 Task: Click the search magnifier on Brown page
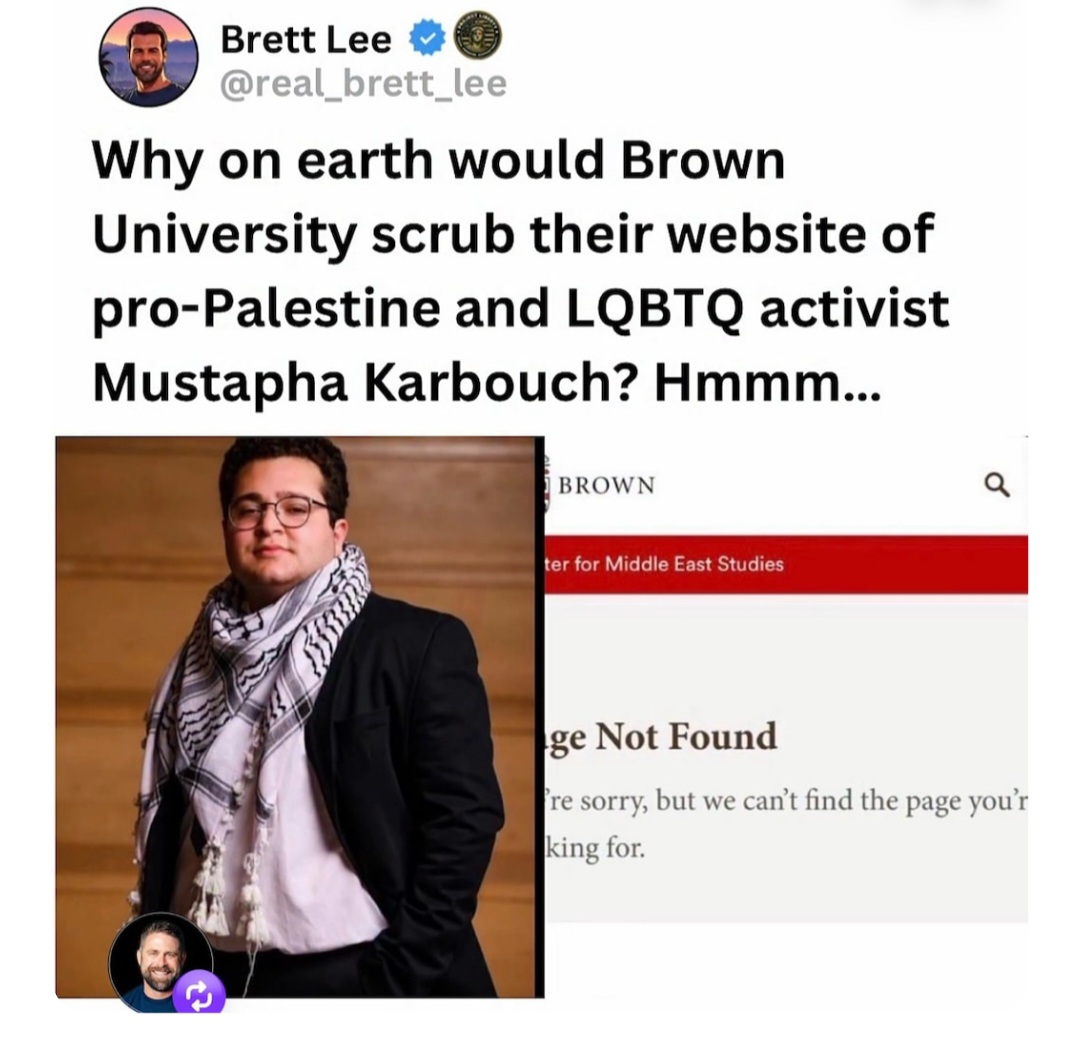click(x=997, y=484)
